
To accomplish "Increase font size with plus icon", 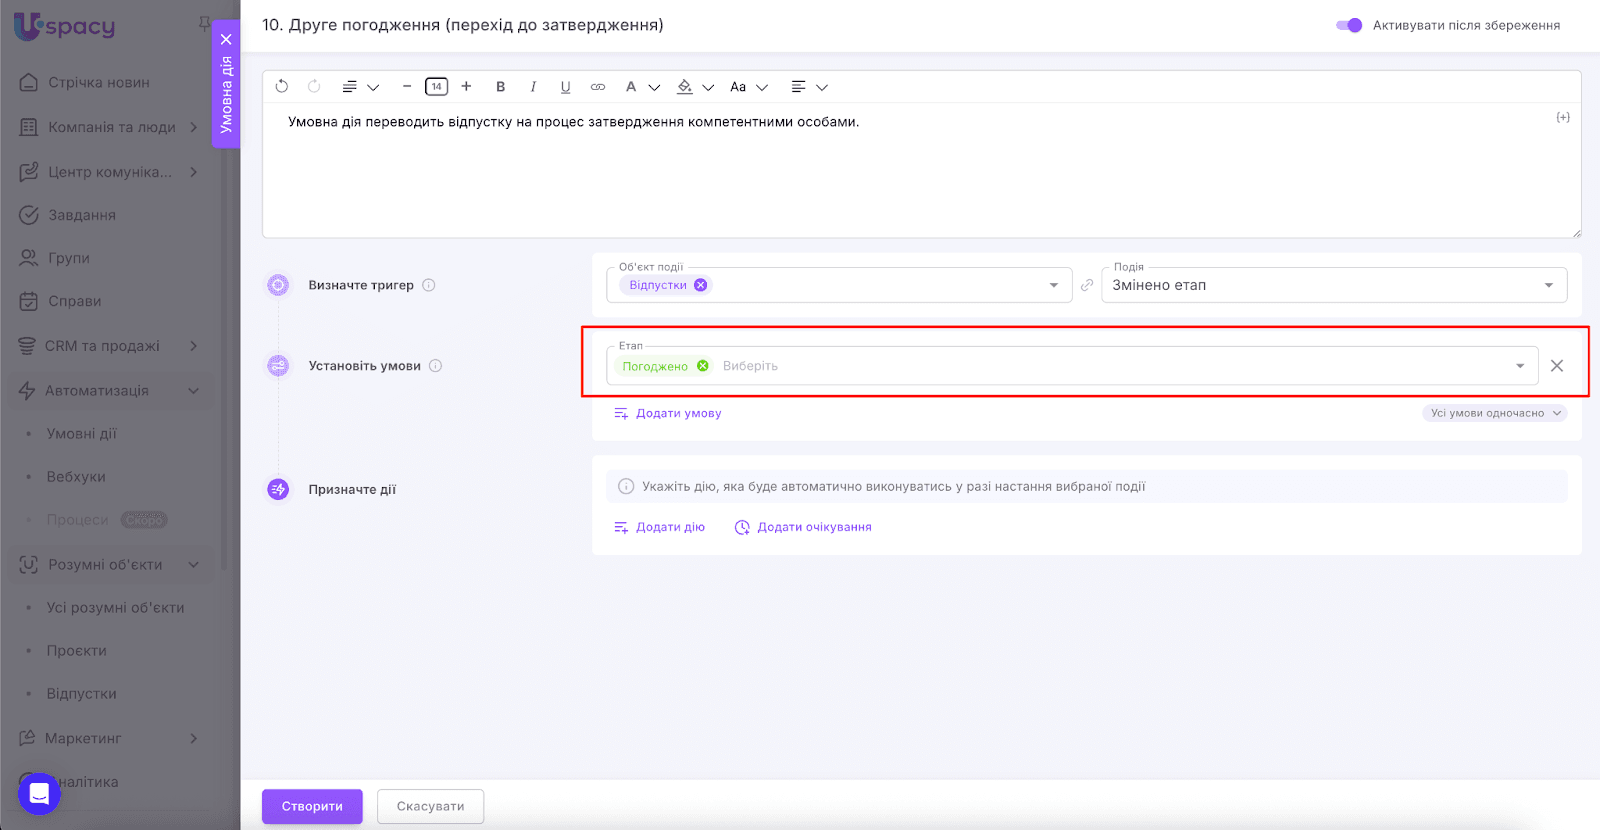I will point(466,87).
